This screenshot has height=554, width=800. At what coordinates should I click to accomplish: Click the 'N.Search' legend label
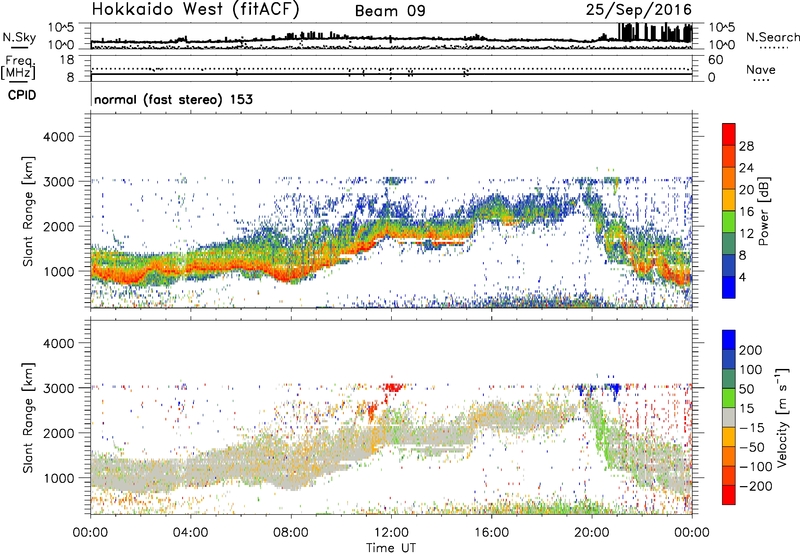(772, 37)
